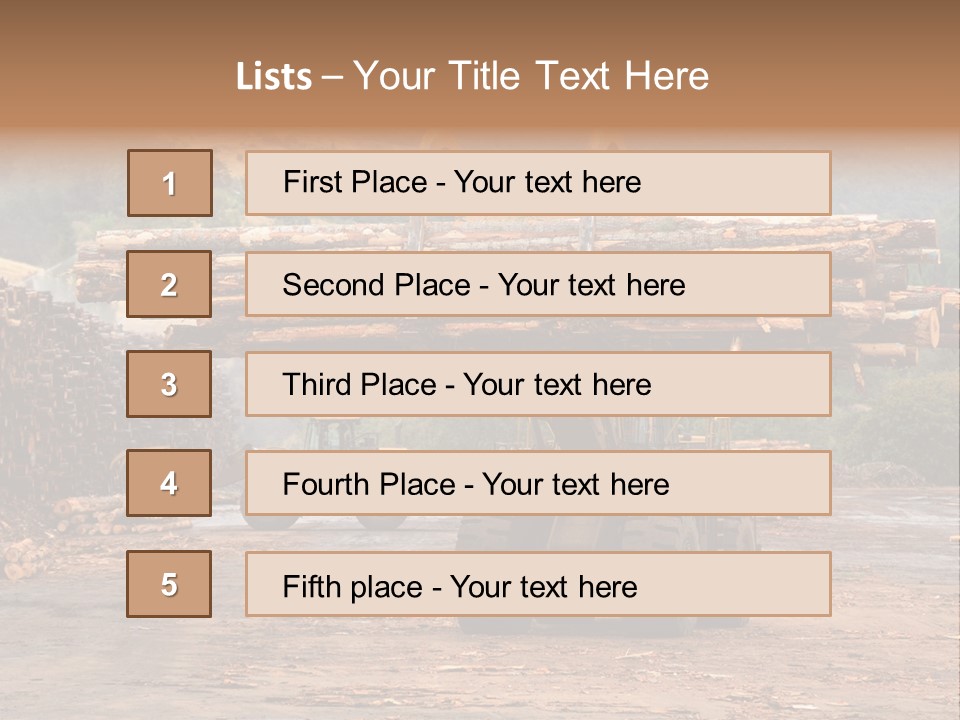Click the number 5 square
Viewport: 960px width, 720px height.
pos(169,584)
